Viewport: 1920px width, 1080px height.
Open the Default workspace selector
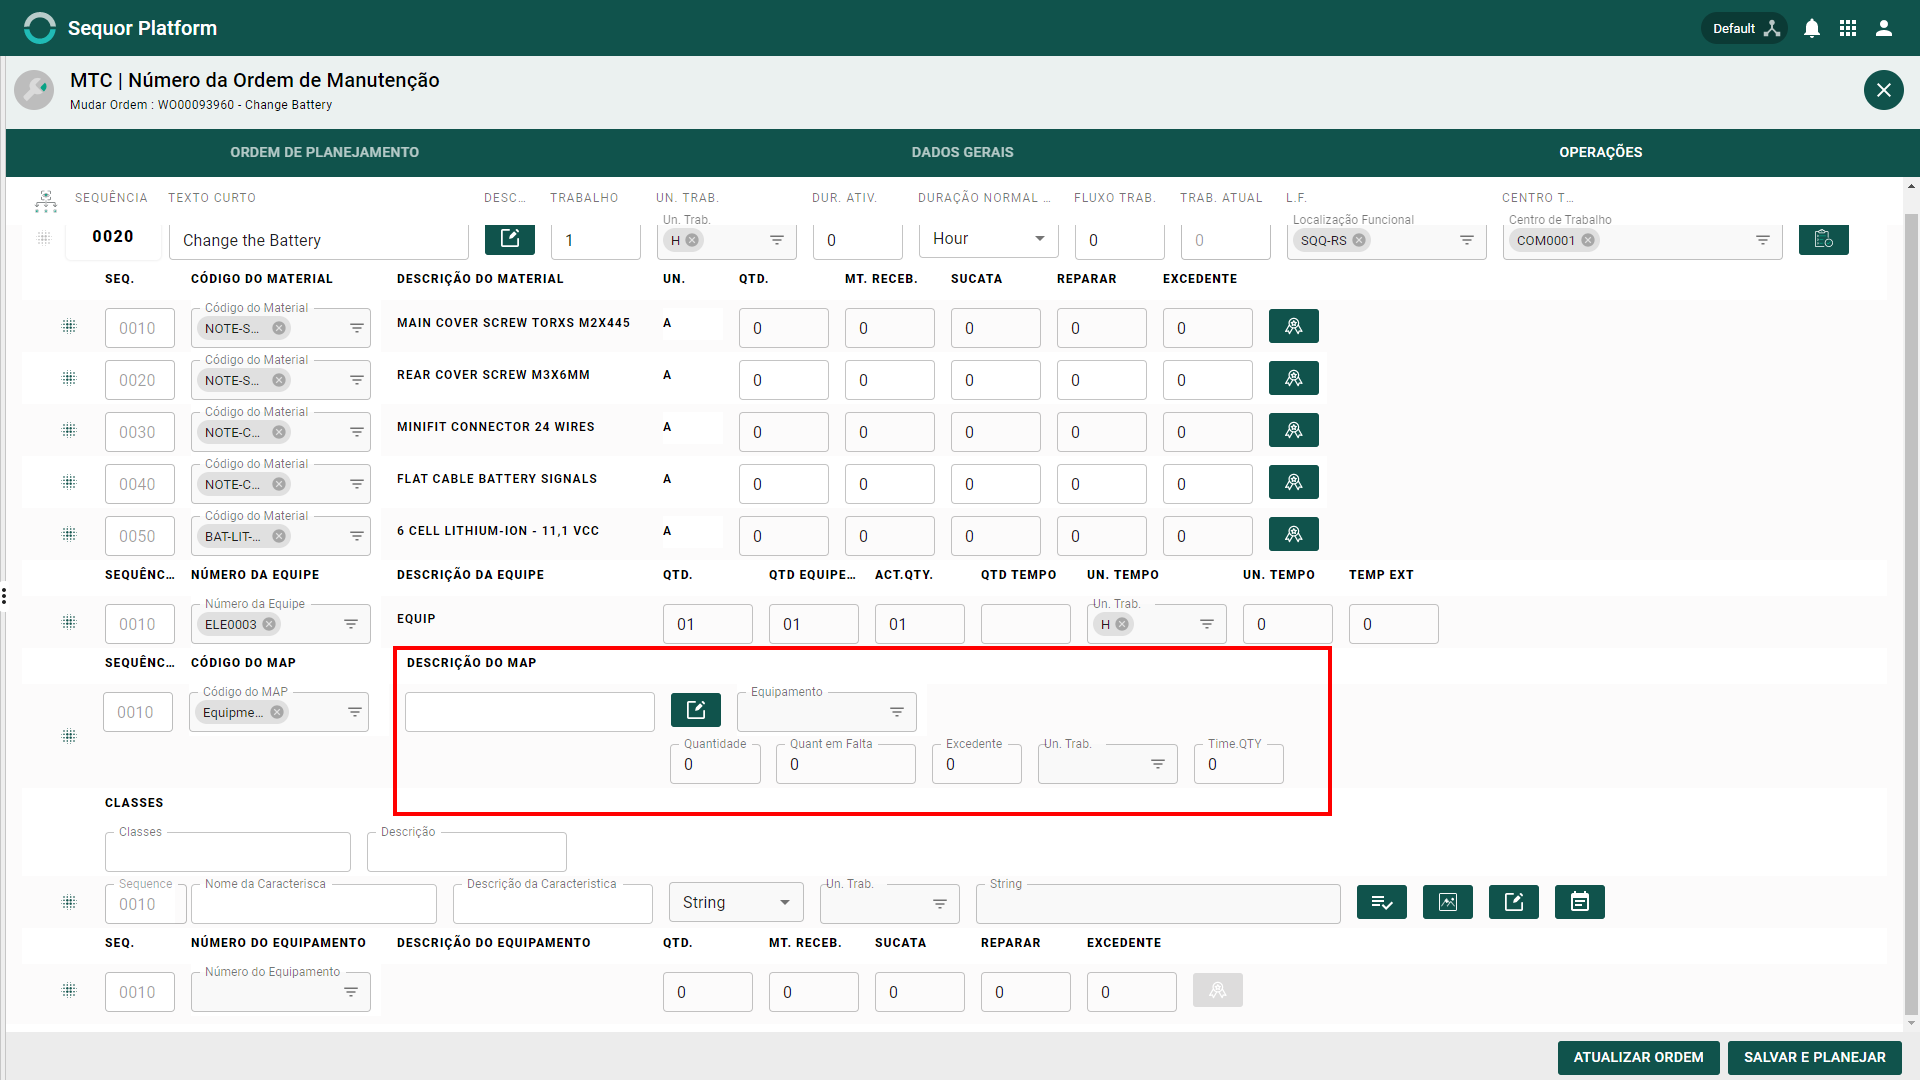pyautogui.click(x=1745, y=28)
